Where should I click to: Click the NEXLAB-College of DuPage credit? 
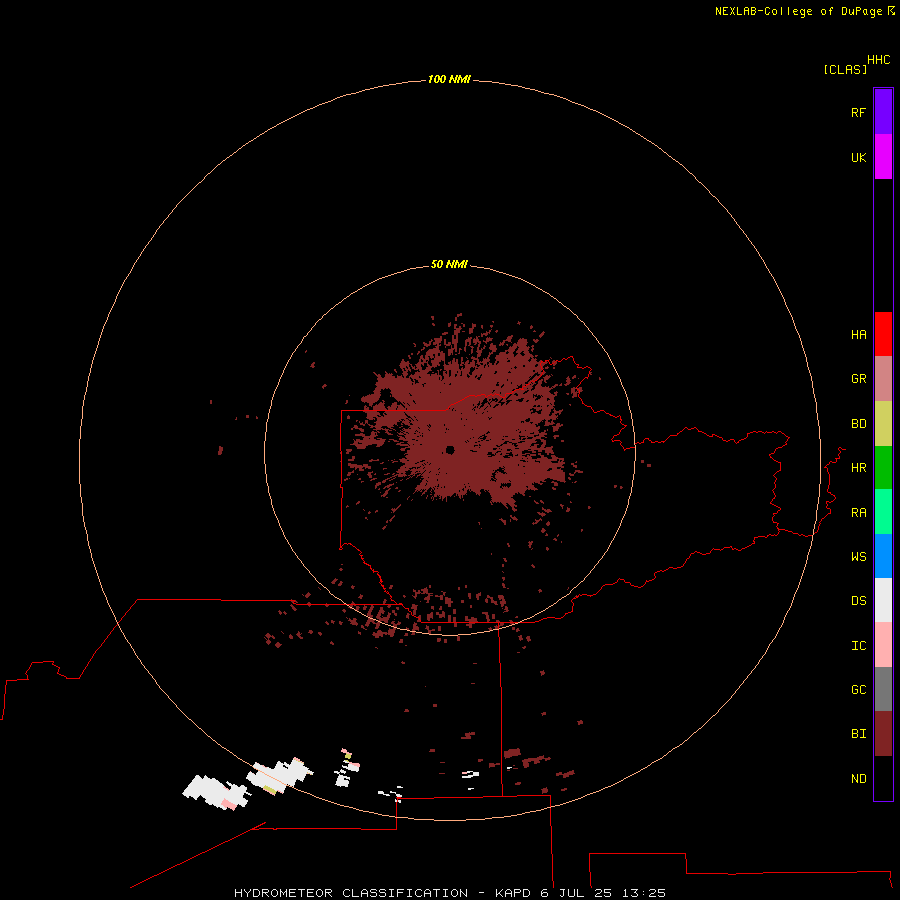pyautogui.click(x=798, y=11)
